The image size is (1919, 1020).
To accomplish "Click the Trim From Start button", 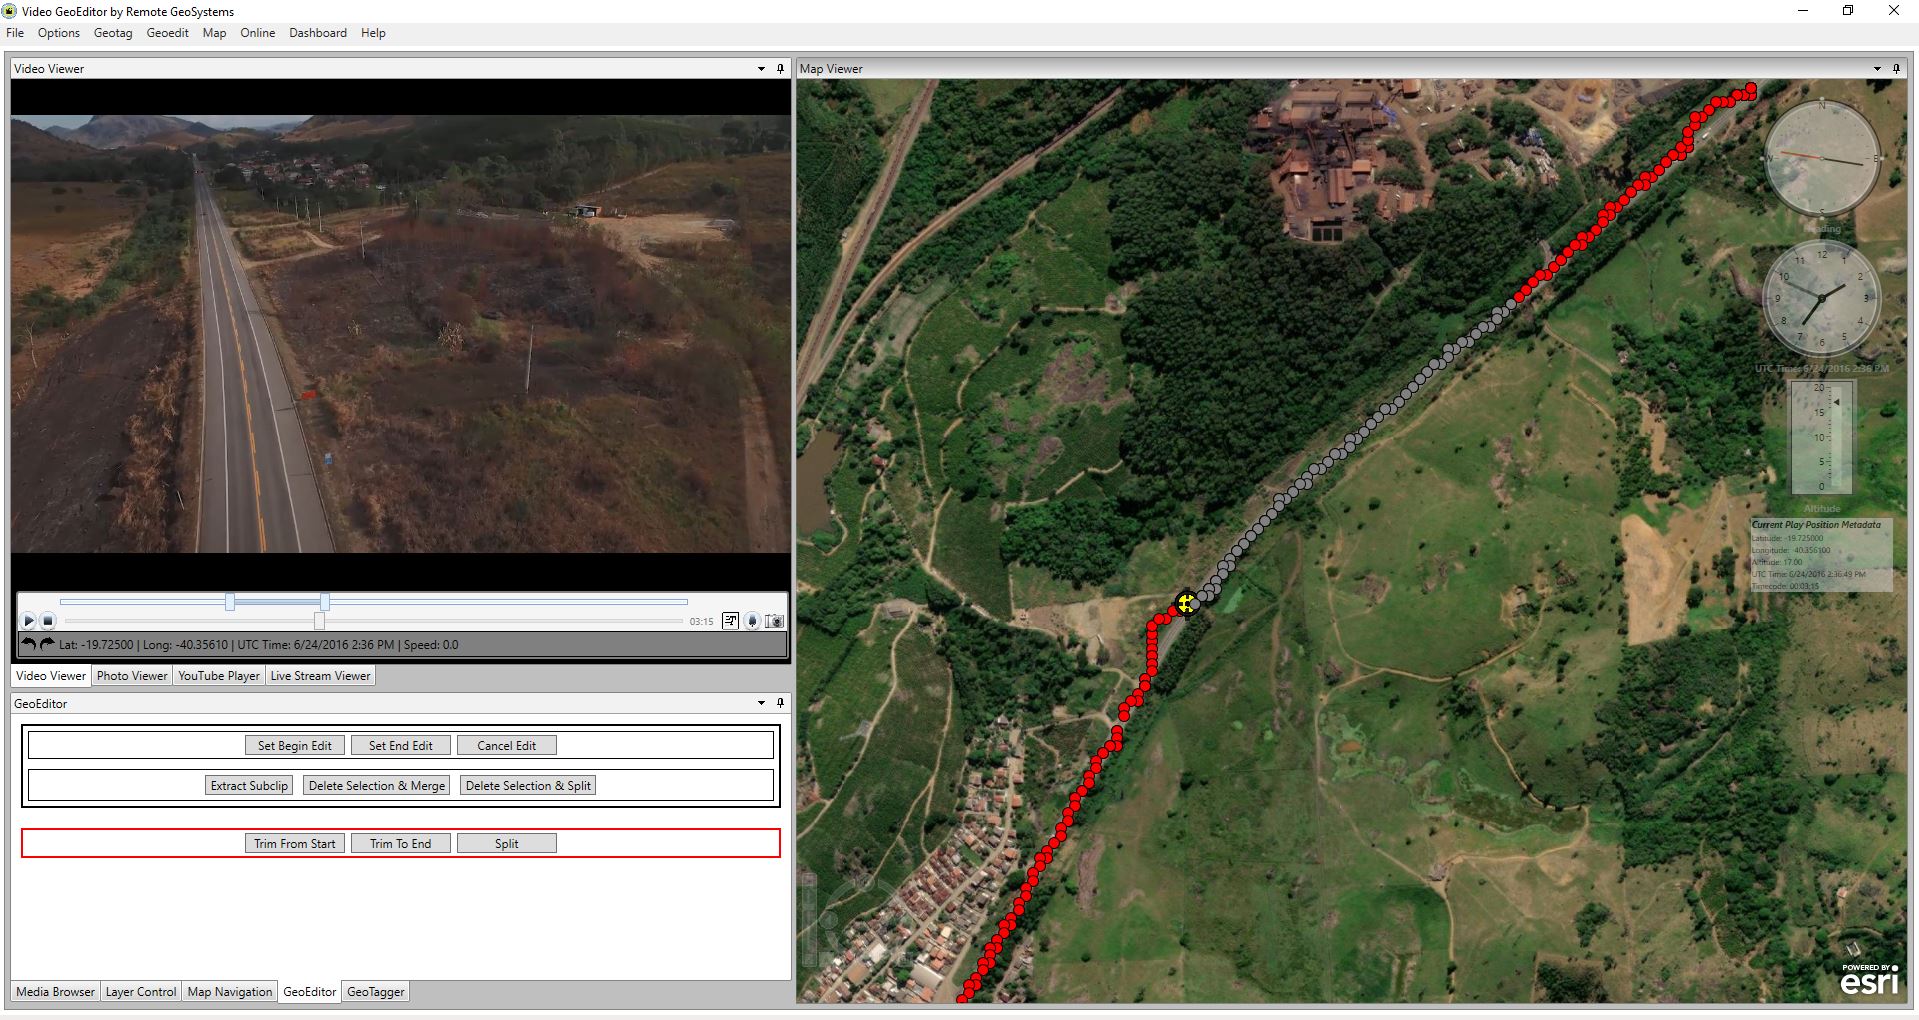I will click(295, 844).
